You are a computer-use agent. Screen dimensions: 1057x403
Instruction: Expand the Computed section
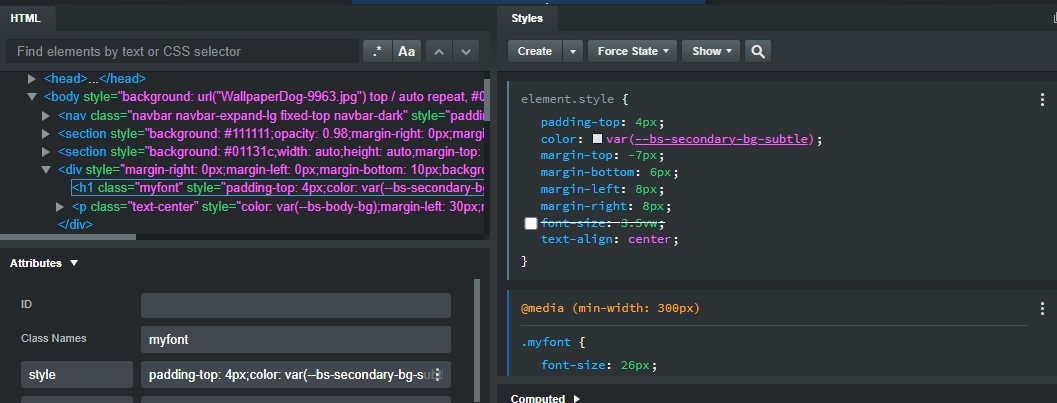(576, 398)
